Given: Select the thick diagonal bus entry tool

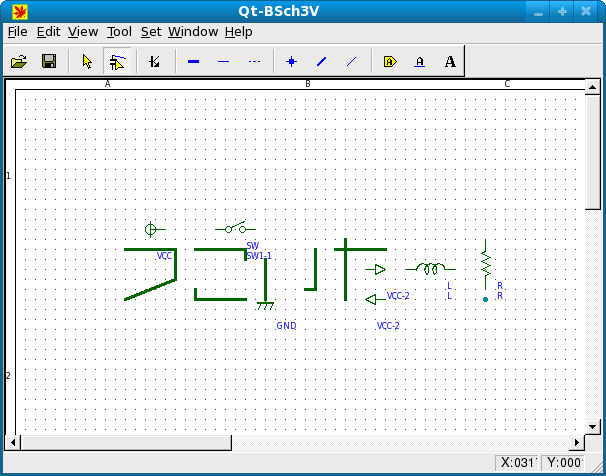Looking at the screenshot, I should pyautogui.click(x=321, y=62).
